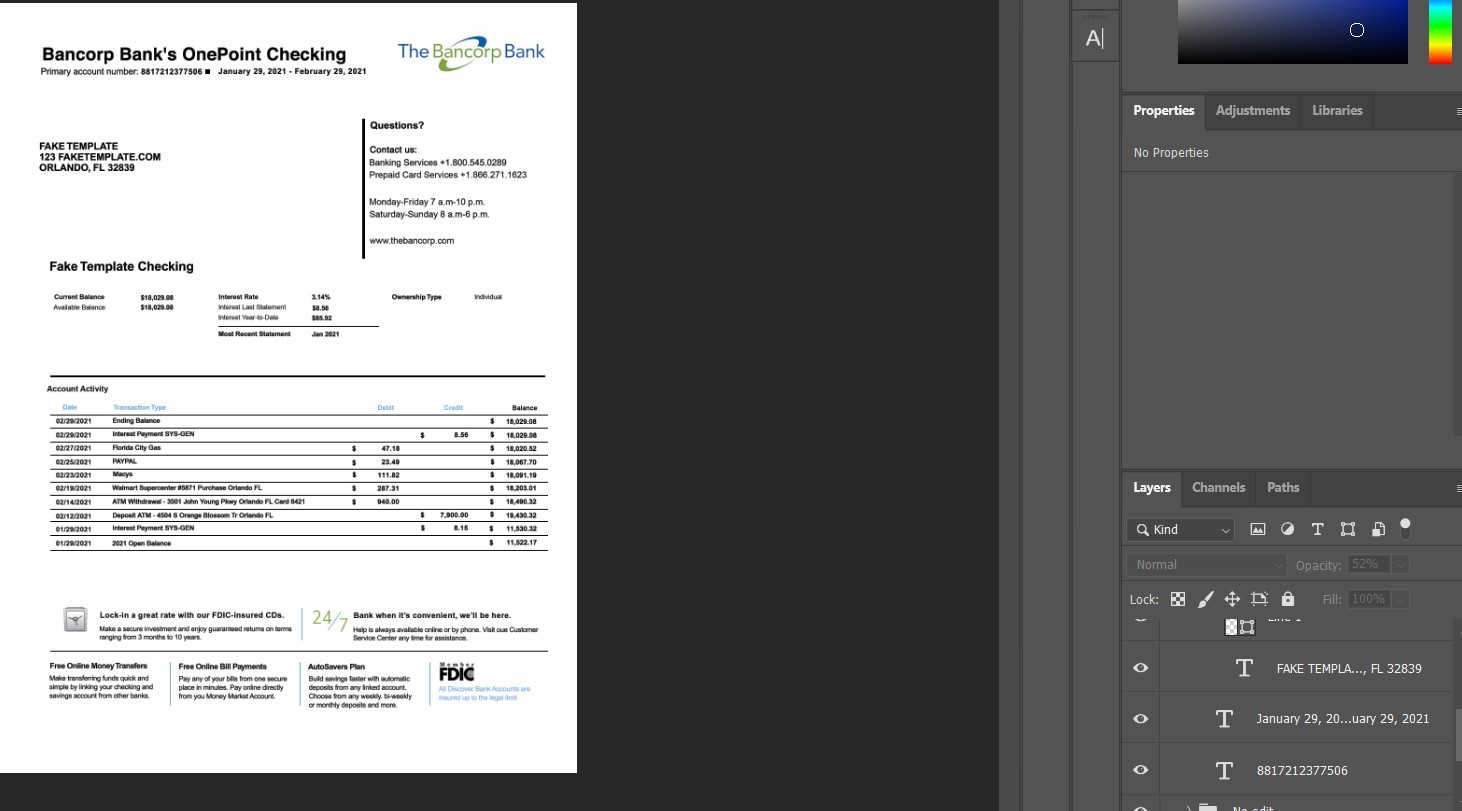This screenshot has width=1462, height=811.
Task: Switch to the Paths tab
Action: click(1283, 487)
